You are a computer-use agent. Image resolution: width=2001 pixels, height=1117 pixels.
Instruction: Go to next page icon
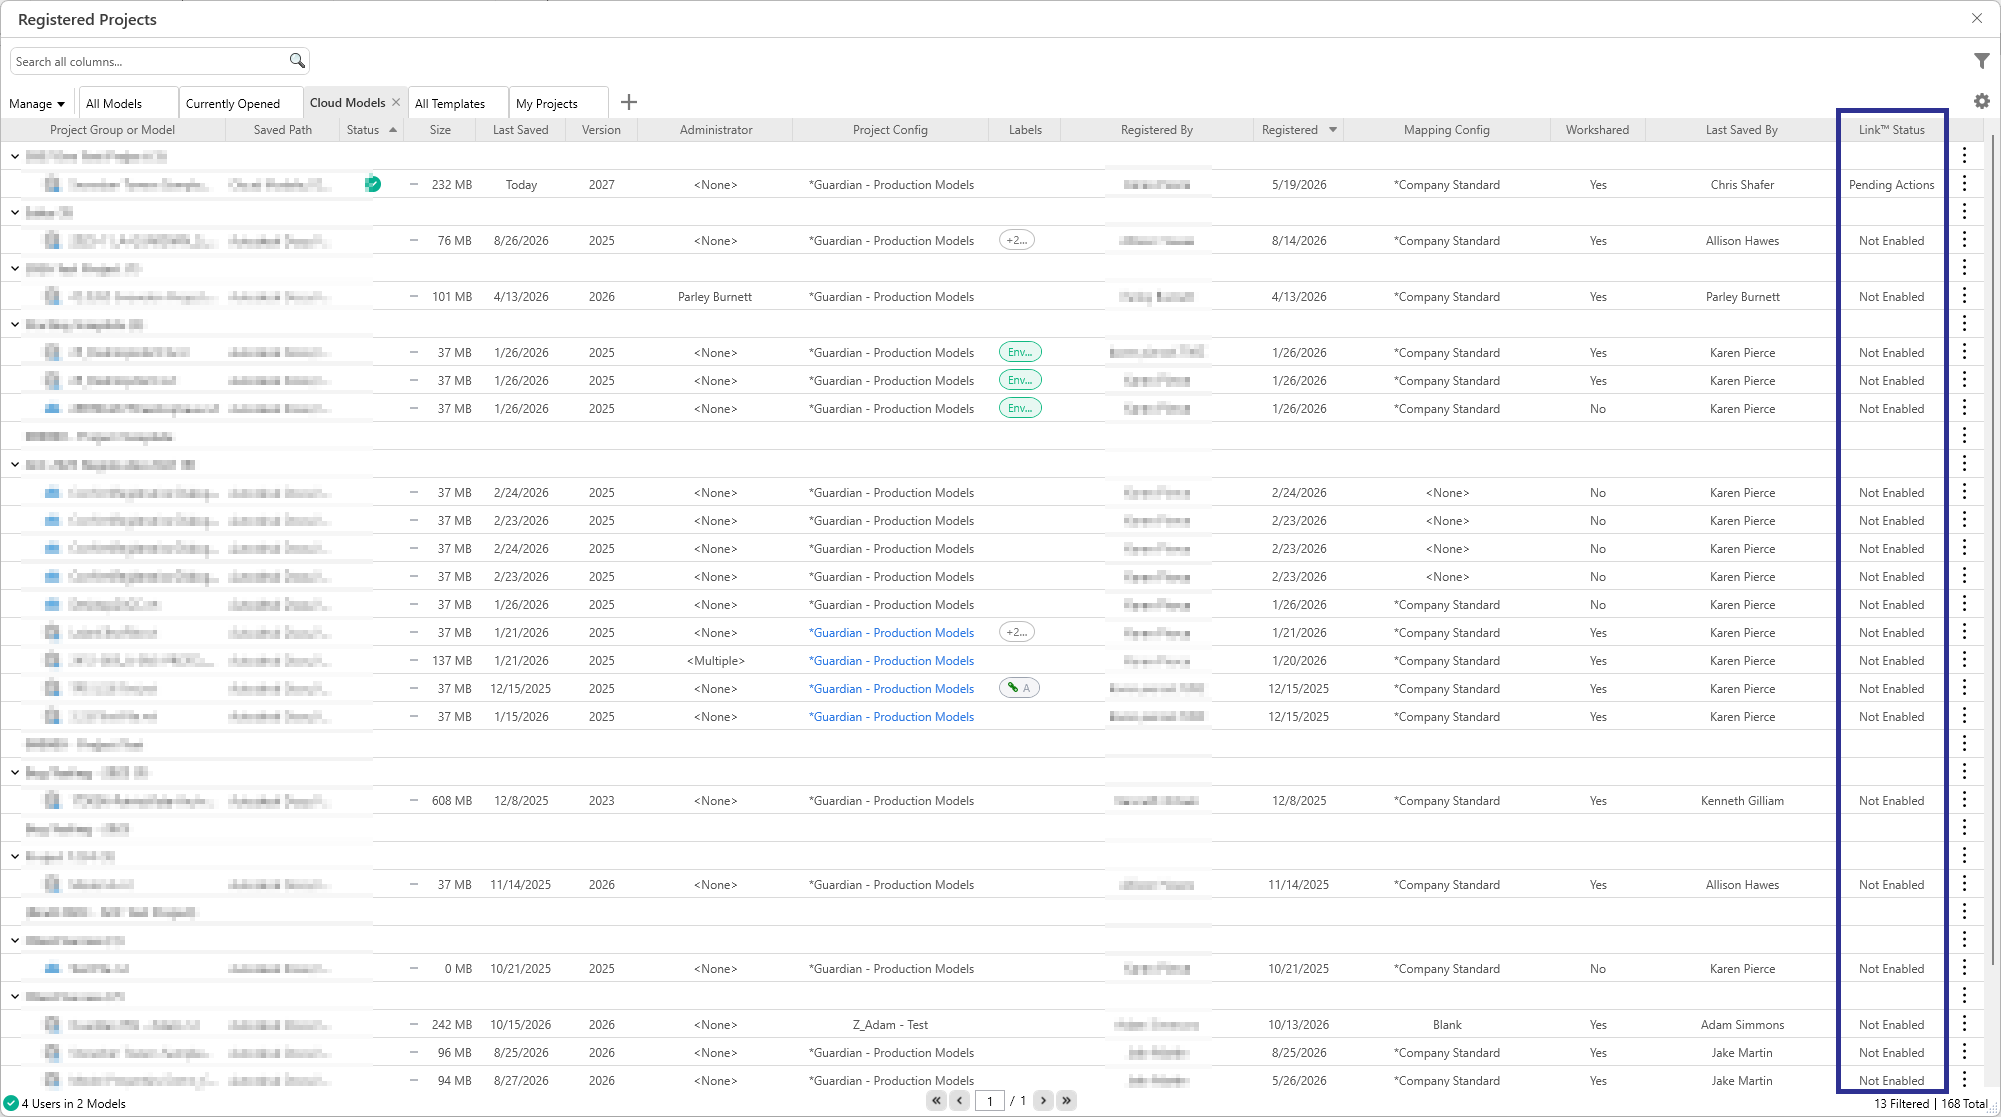(1043, 1100)
